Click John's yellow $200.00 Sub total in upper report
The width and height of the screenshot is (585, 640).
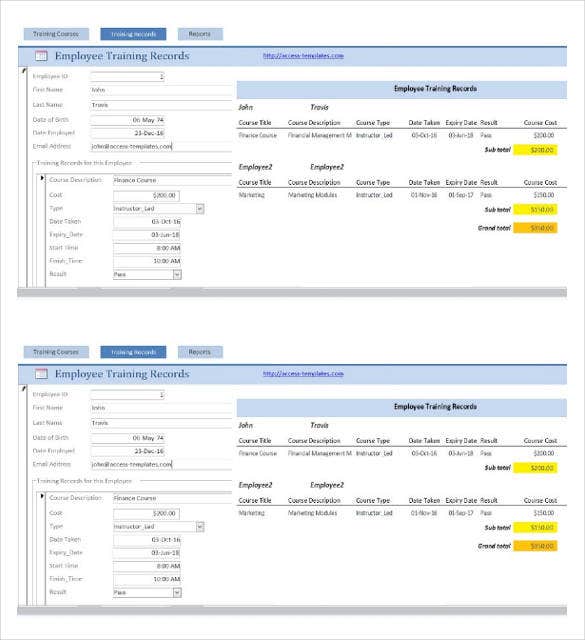coord(535,150)
